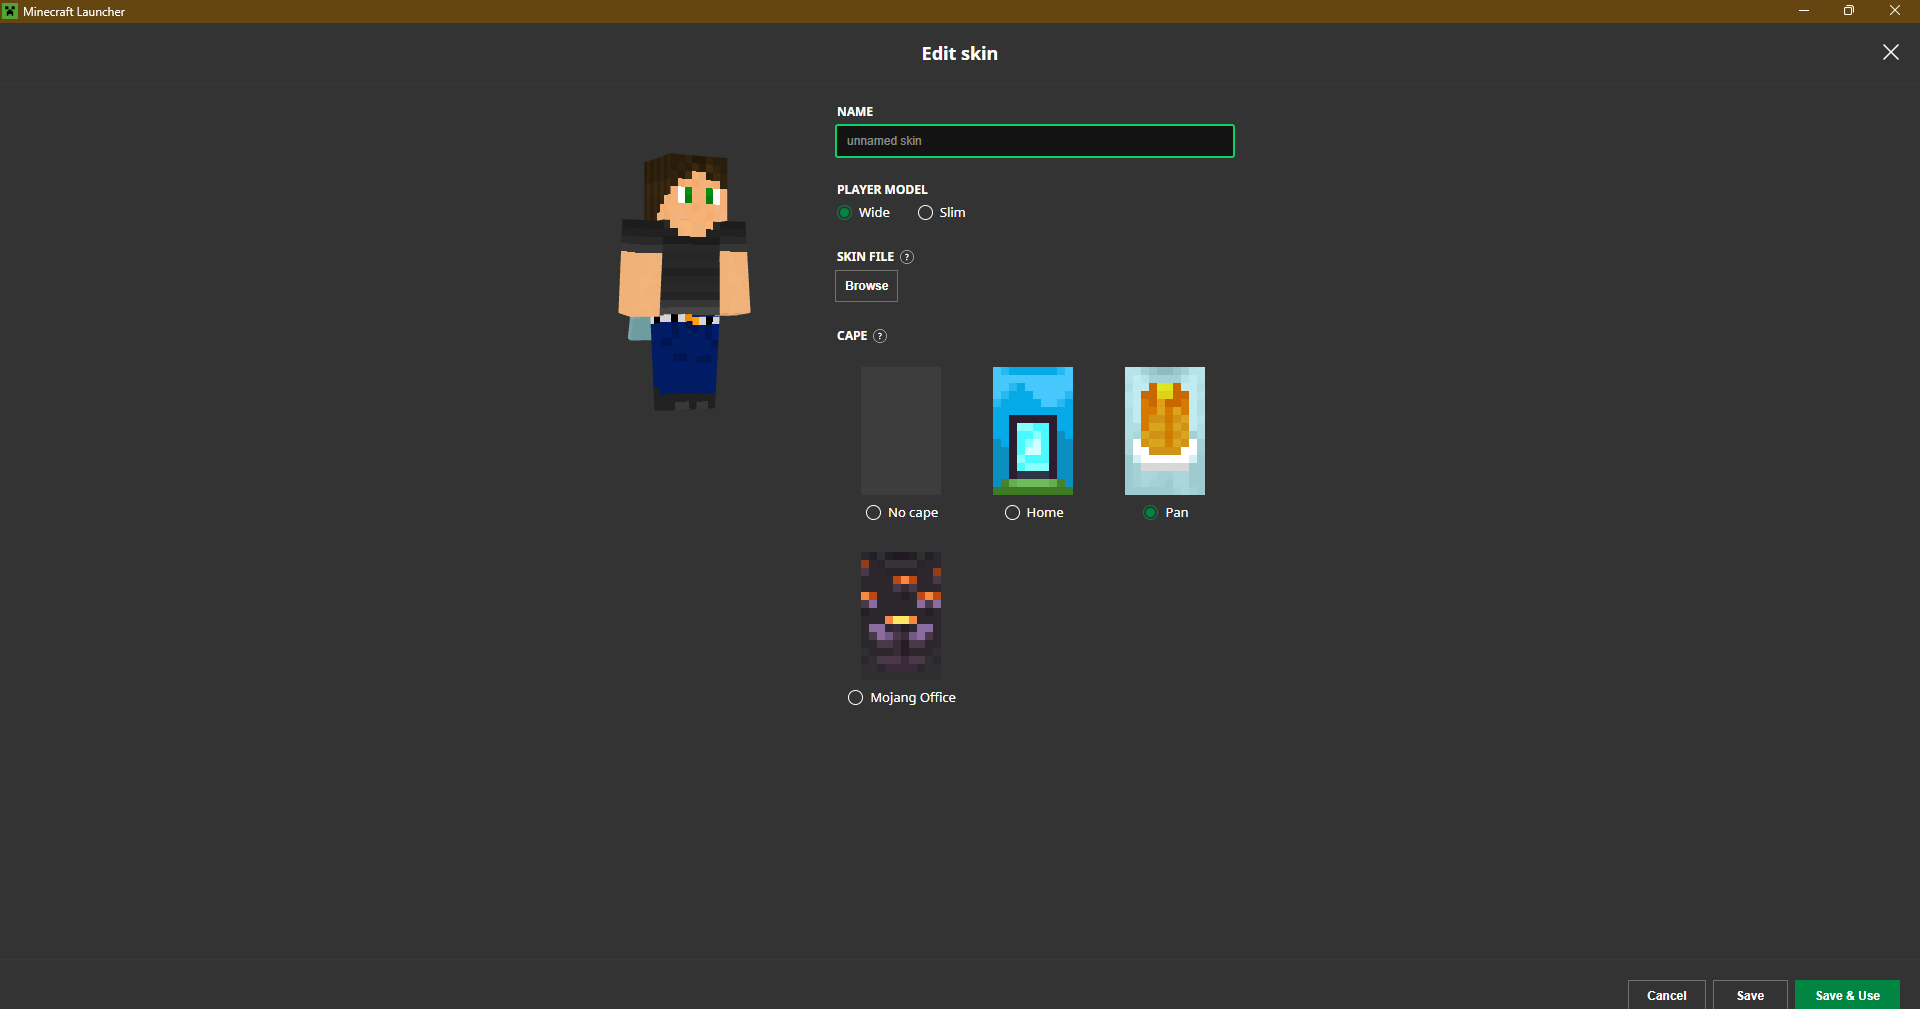
Task: Choose the No cape option
Action: tap(873, 513)
